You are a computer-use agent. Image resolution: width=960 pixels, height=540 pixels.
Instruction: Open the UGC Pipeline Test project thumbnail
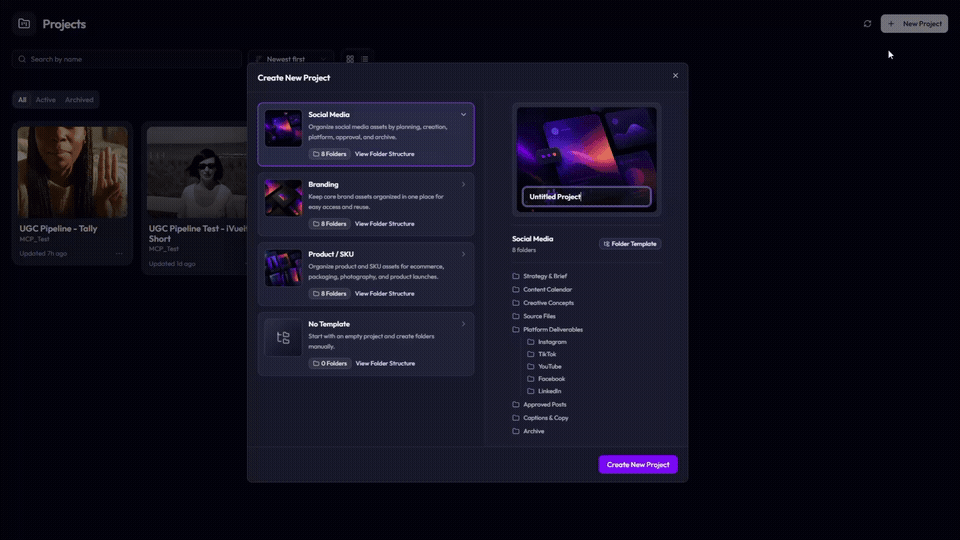(197, 172)
